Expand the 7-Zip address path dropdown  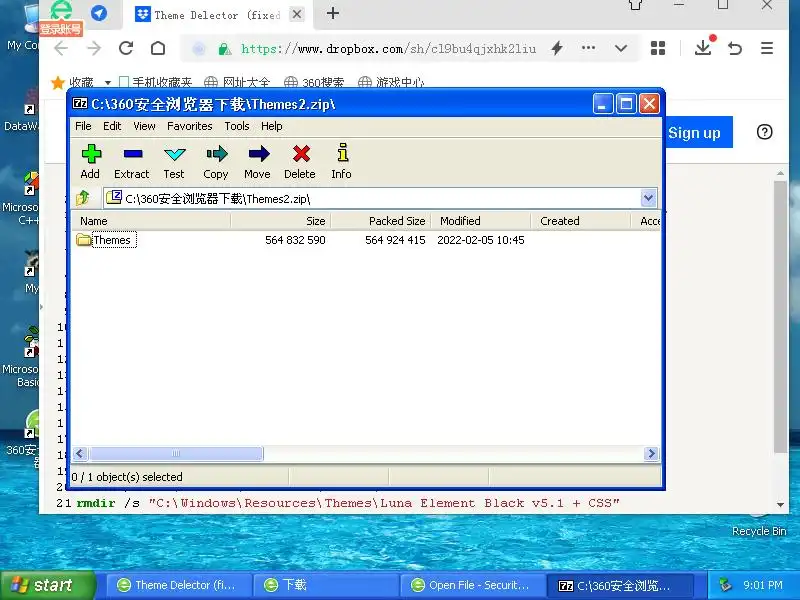(x=648, y=198)
